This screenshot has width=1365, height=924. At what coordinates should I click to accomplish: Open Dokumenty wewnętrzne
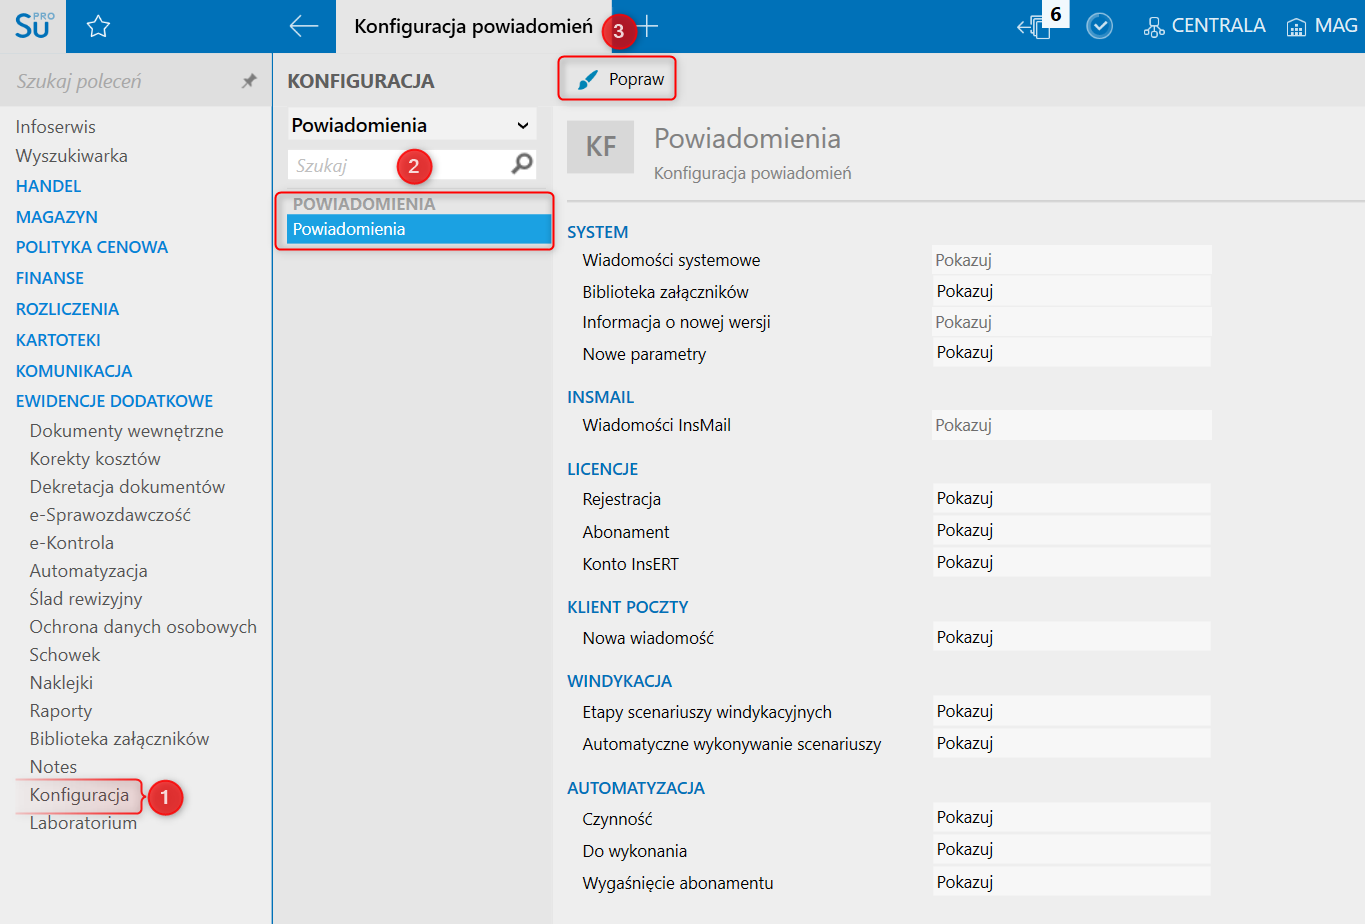tap(126, 431)
